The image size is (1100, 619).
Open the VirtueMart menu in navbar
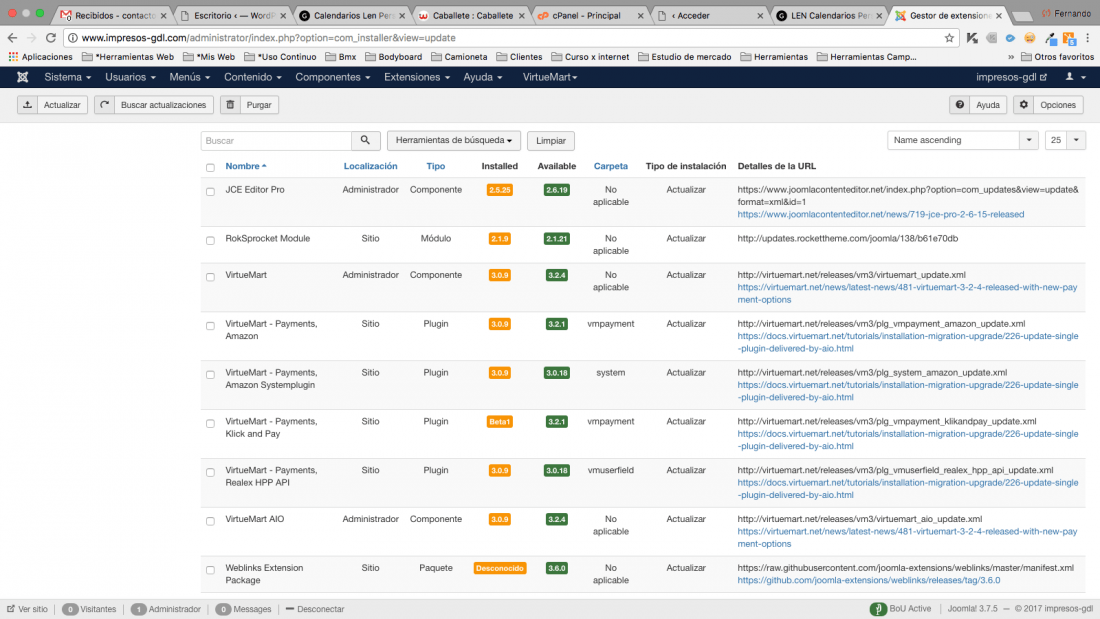point(550,77)
